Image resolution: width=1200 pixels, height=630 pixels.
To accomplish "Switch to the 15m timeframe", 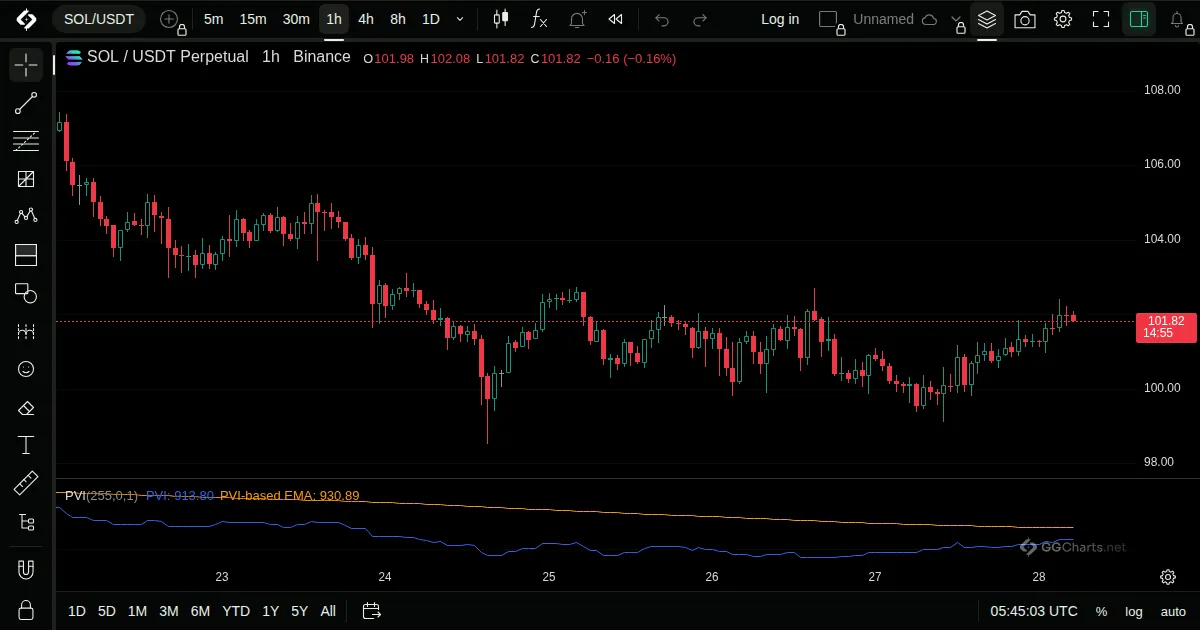I will 253,19.
